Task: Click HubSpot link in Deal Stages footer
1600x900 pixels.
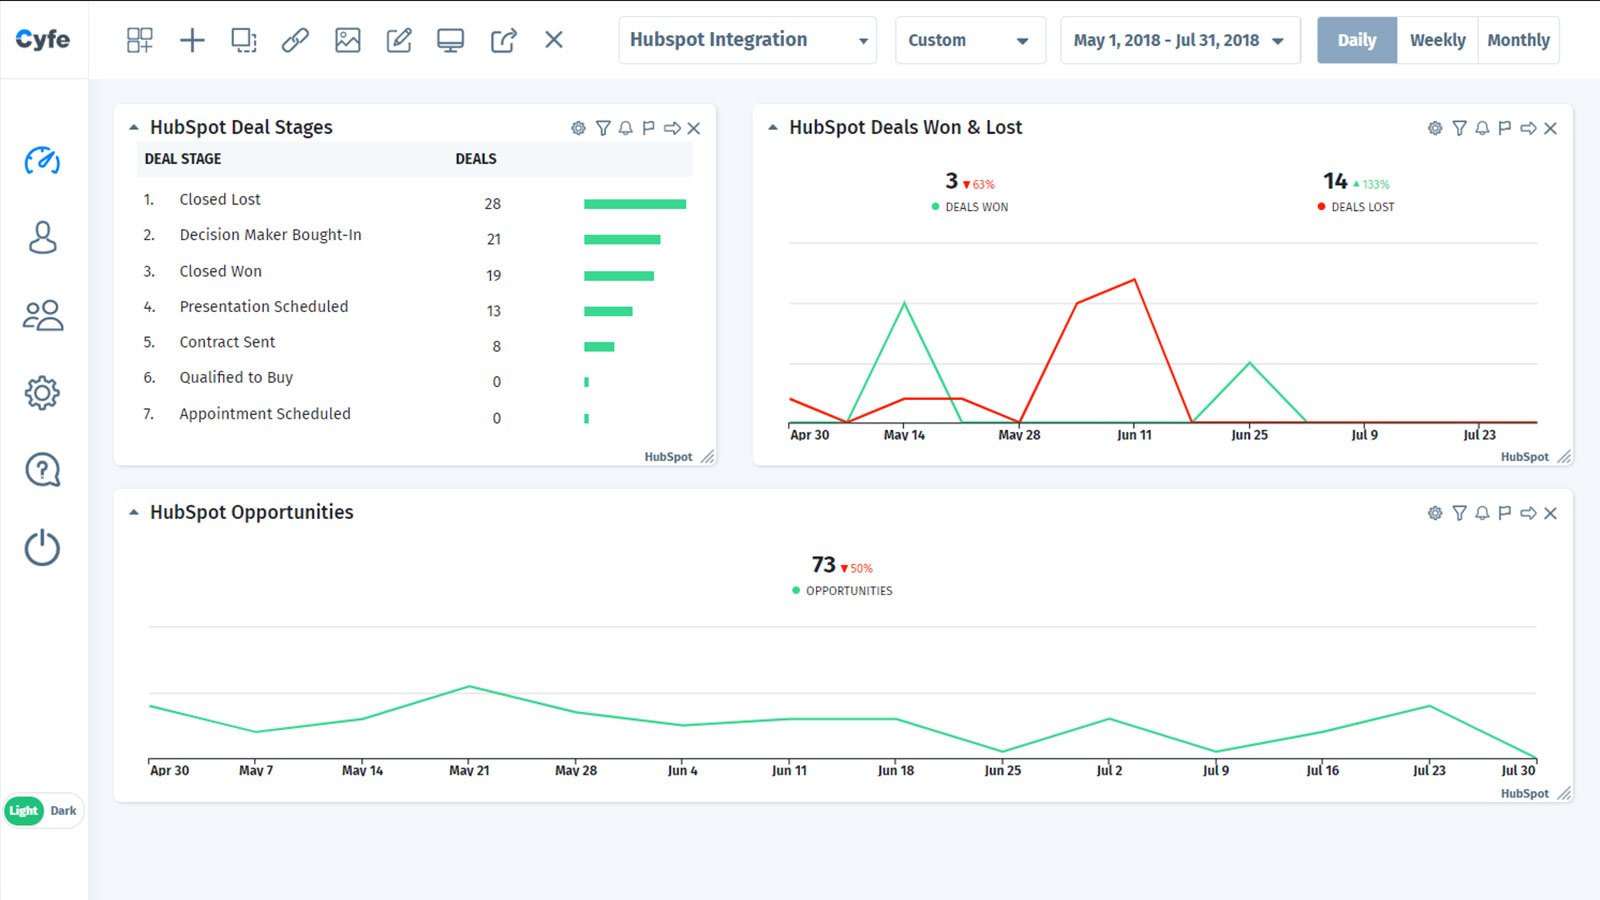Action: [668, 457]
